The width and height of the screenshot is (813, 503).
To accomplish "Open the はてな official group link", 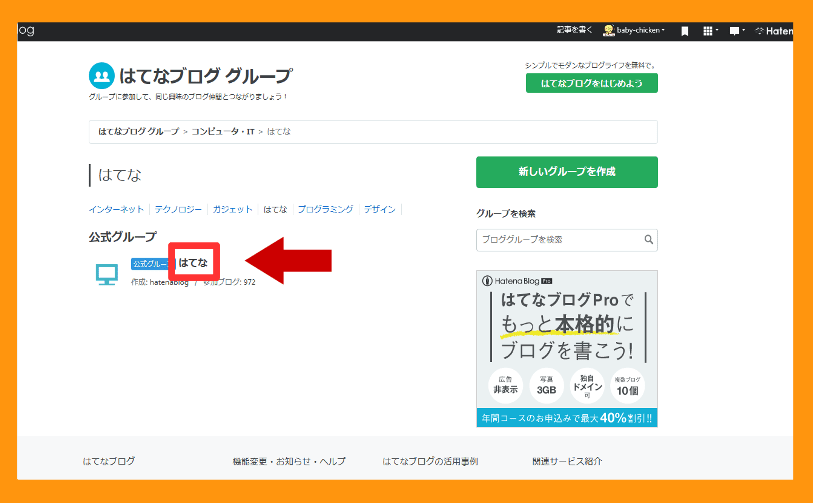I will 193,263.
